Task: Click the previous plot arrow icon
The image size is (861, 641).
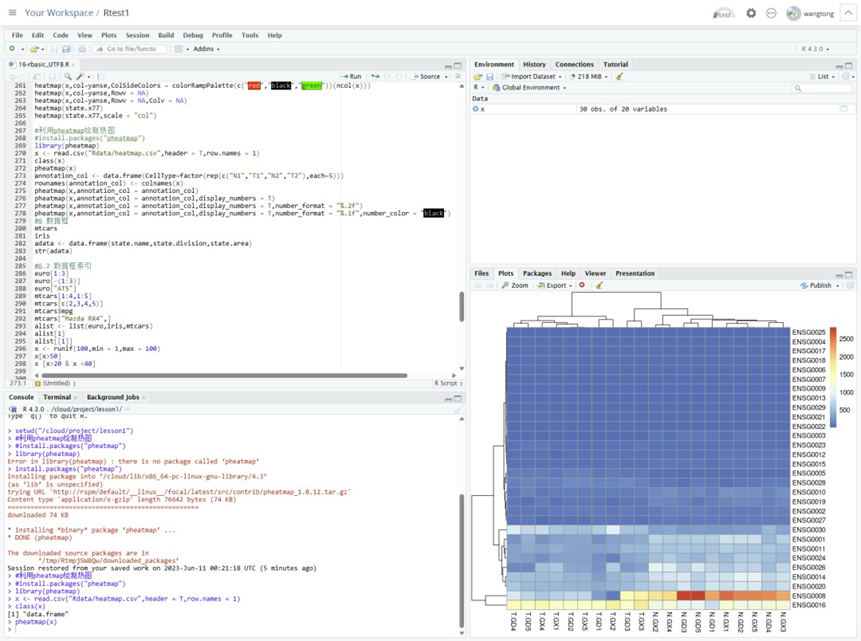Action: point(478,286)
